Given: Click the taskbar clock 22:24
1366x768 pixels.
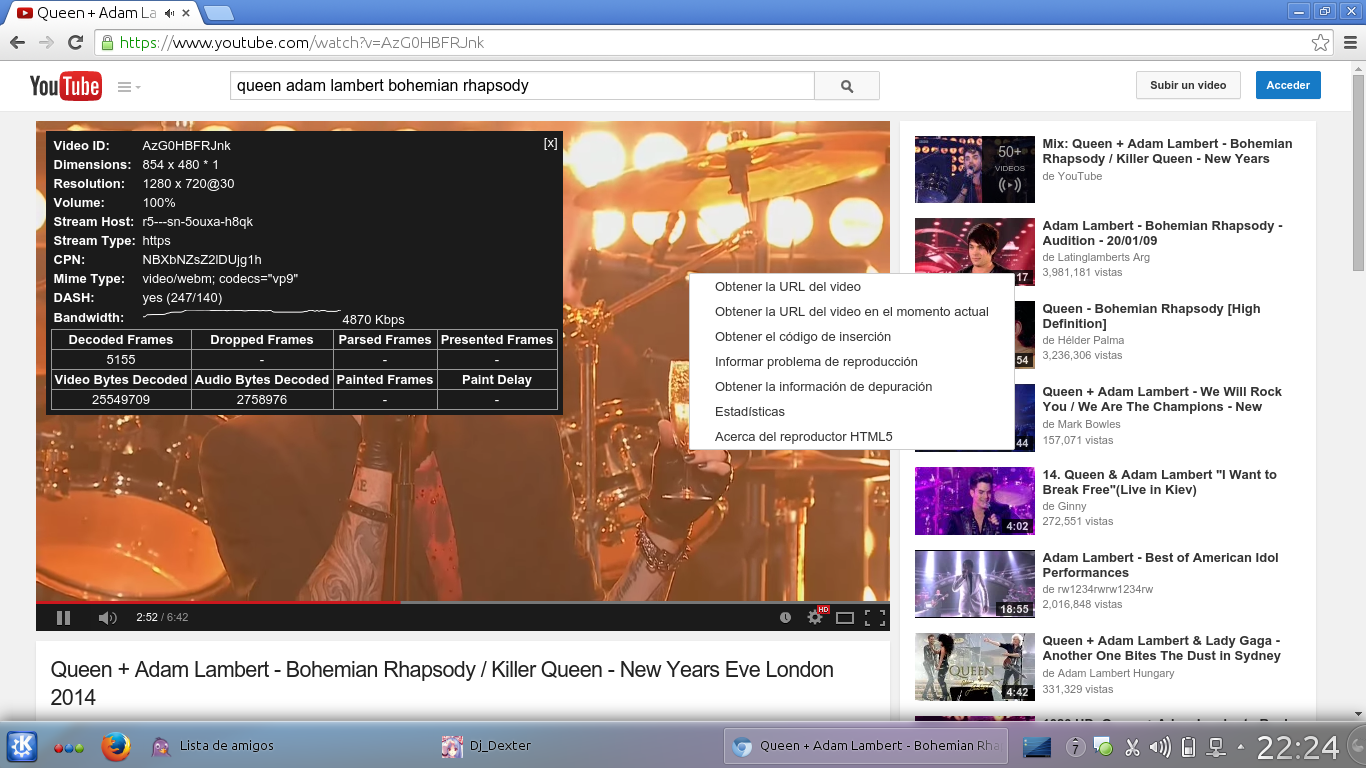Looking at the screenshot, I should pos(1298,747).
